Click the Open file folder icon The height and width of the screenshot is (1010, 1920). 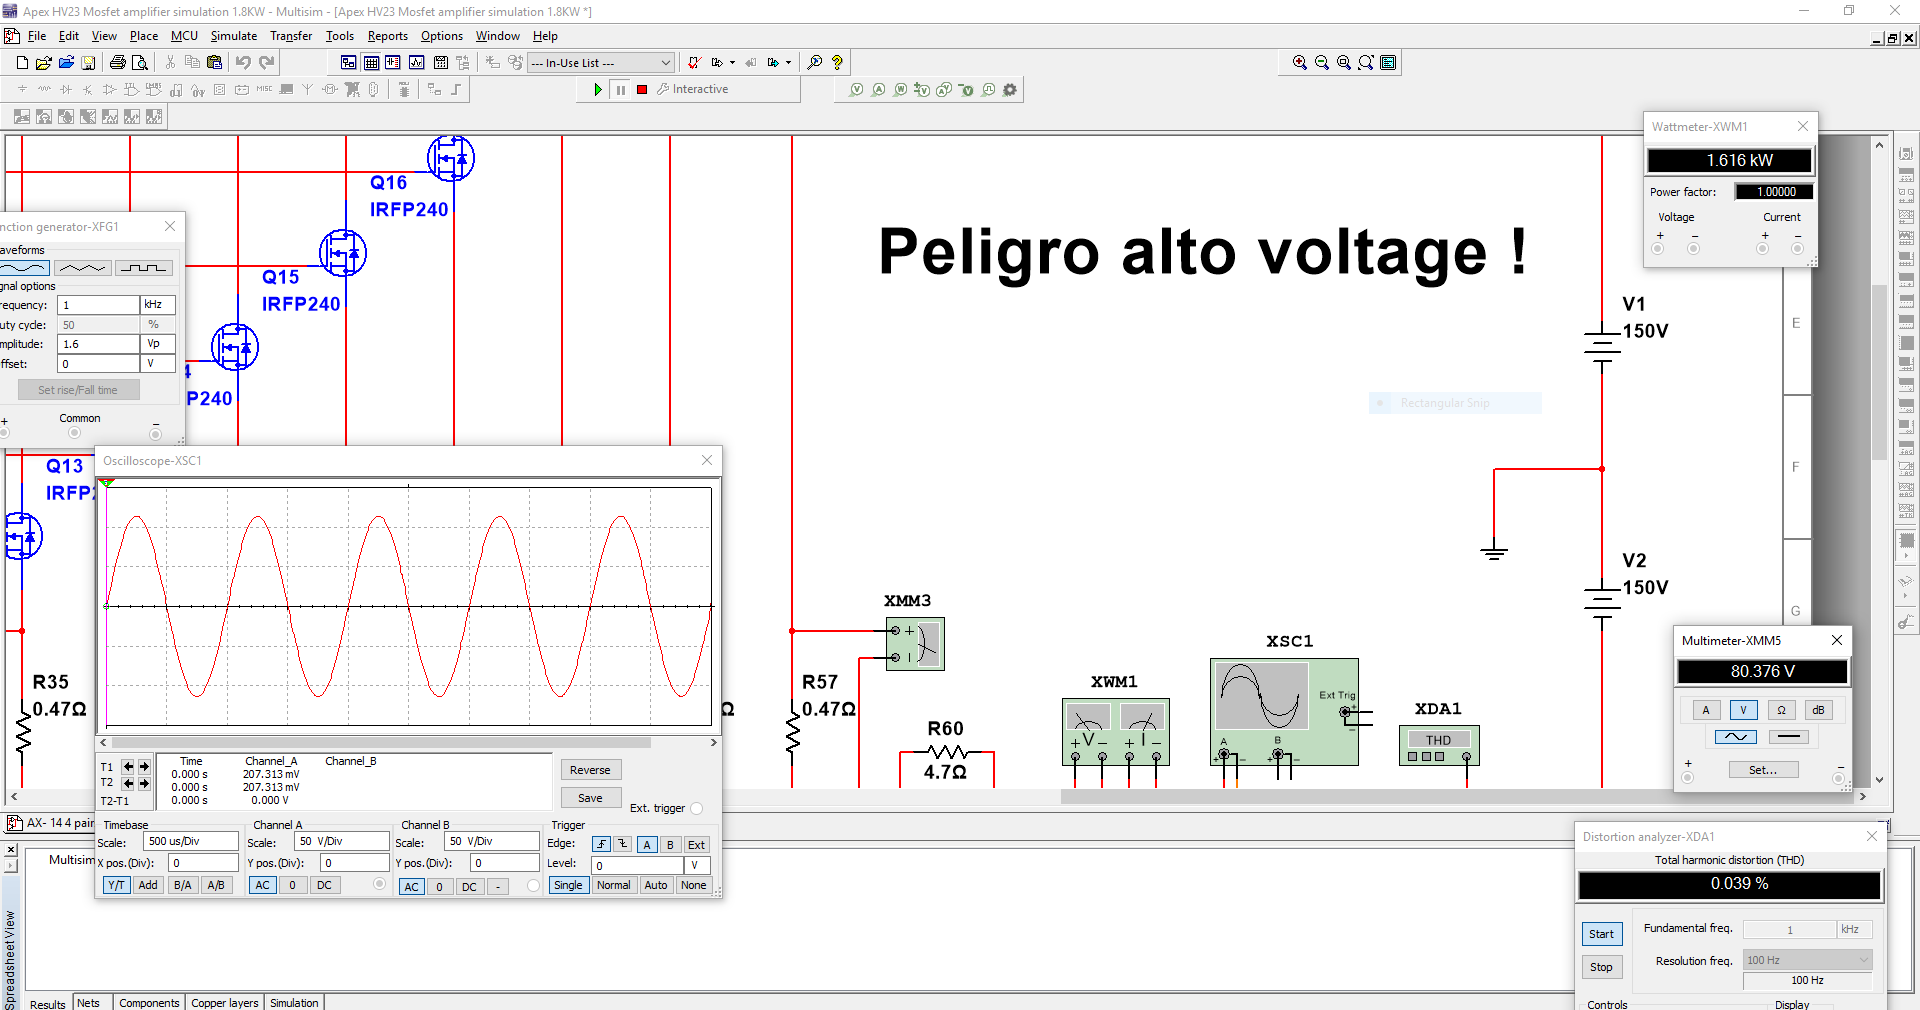pos(44,62)
